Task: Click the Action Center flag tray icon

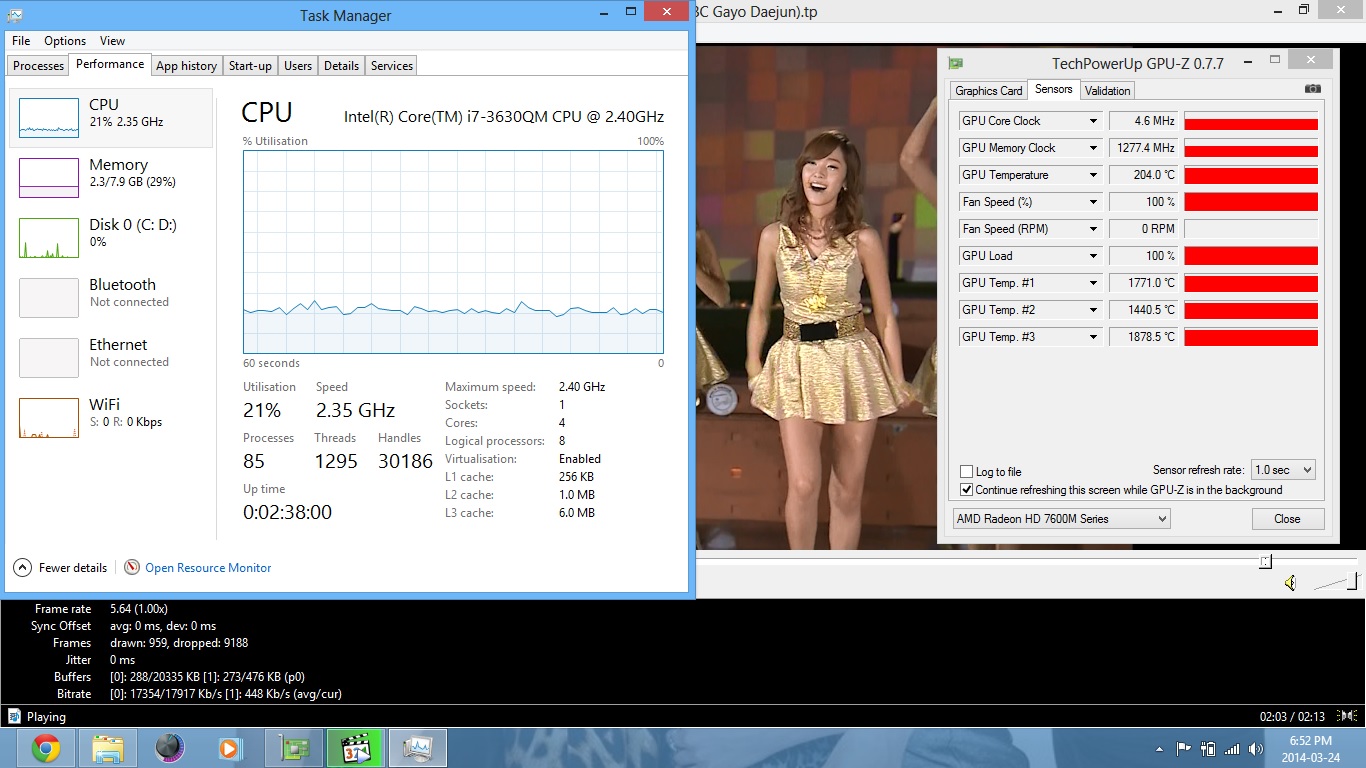Action: 1183,748
